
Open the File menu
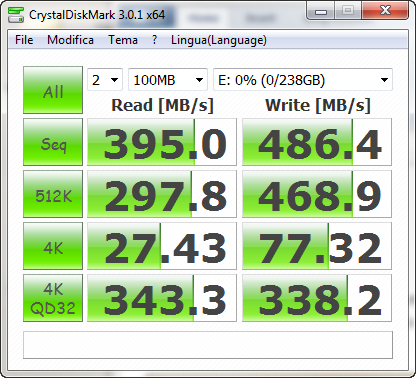pos(24,40)
